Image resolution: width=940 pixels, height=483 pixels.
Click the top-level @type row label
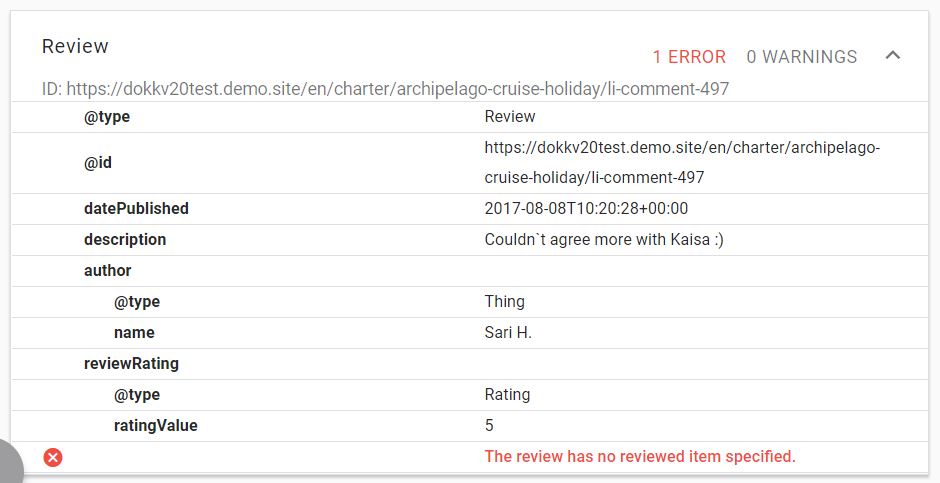point(107,116)
